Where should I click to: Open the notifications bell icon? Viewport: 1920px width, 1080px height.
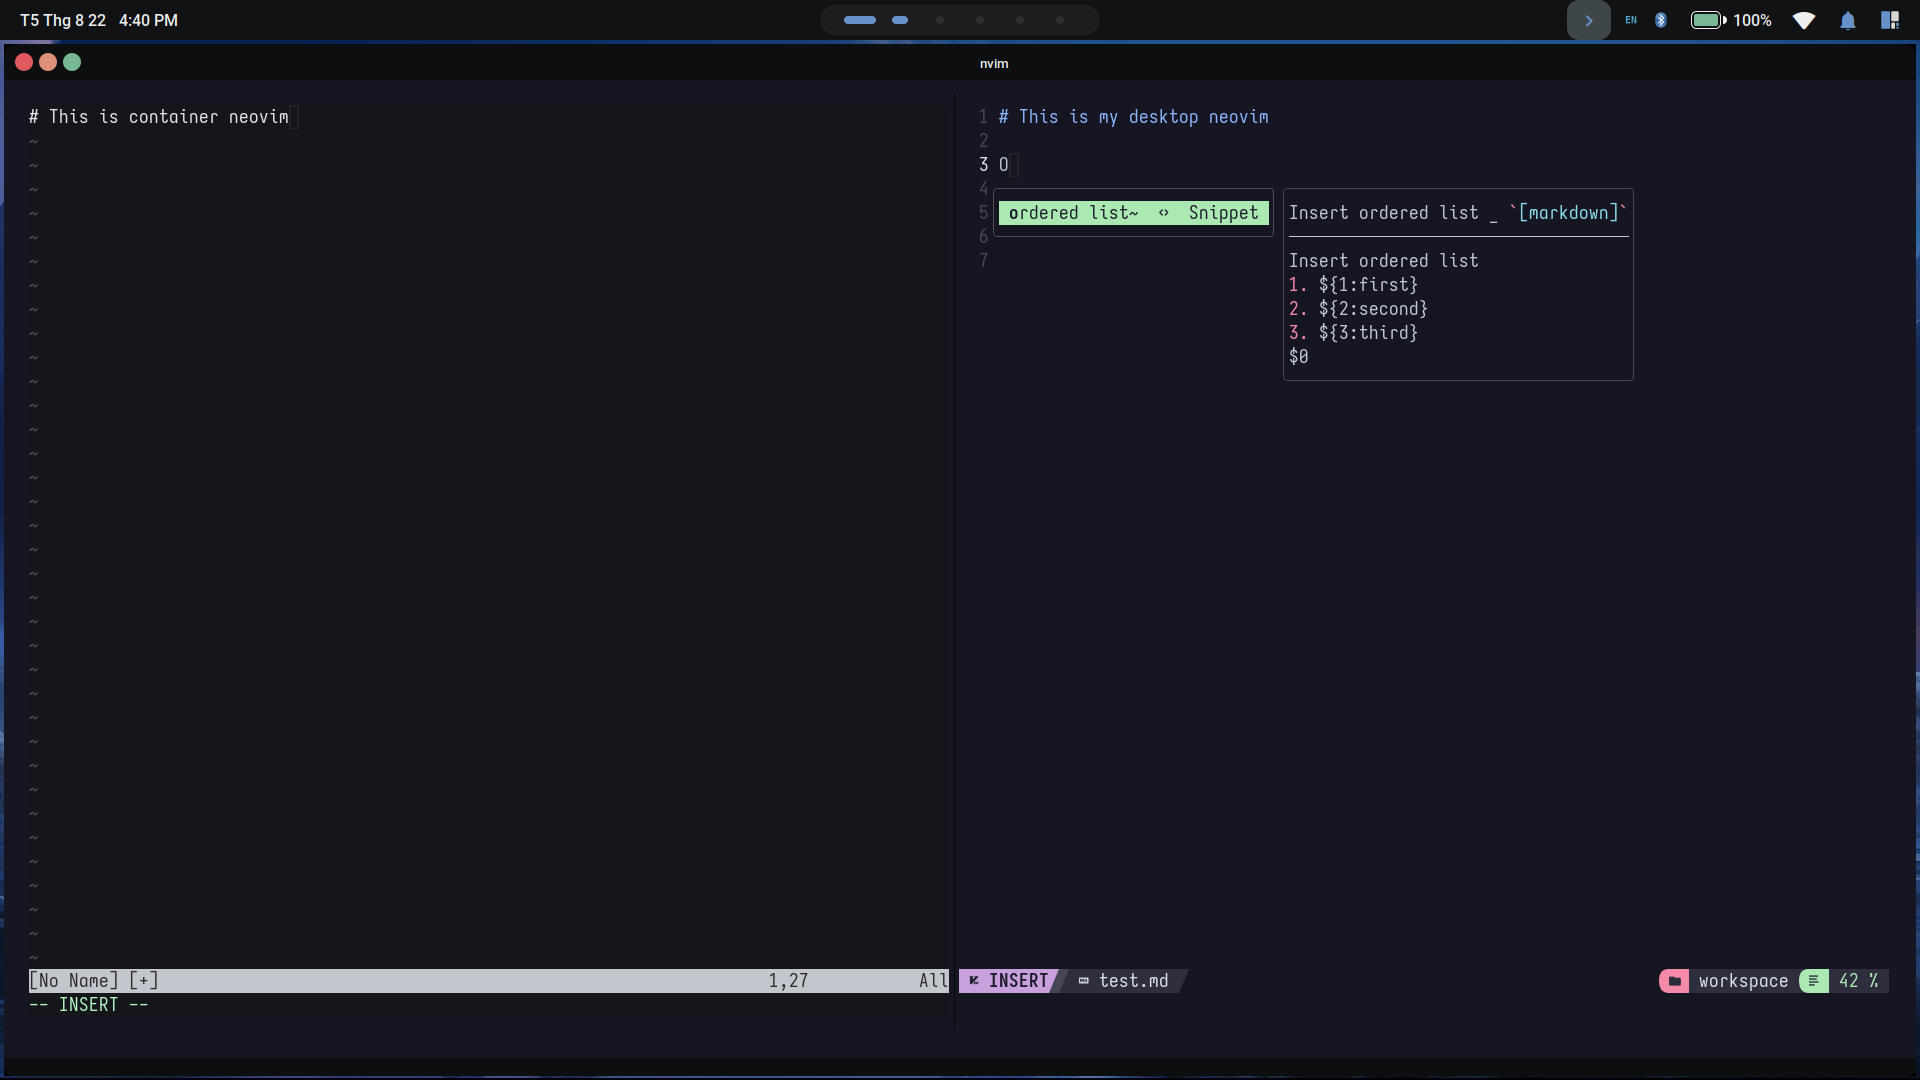[x=1848, y=20]
